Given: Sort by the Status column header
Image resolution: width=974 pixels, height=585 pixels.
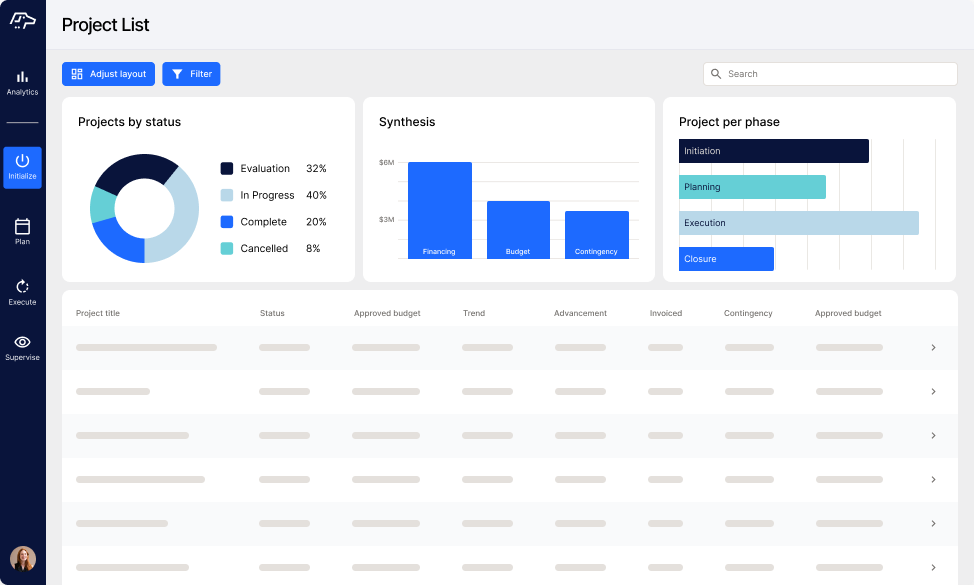Looking at the screenshot, I should (x=272, y=313).
